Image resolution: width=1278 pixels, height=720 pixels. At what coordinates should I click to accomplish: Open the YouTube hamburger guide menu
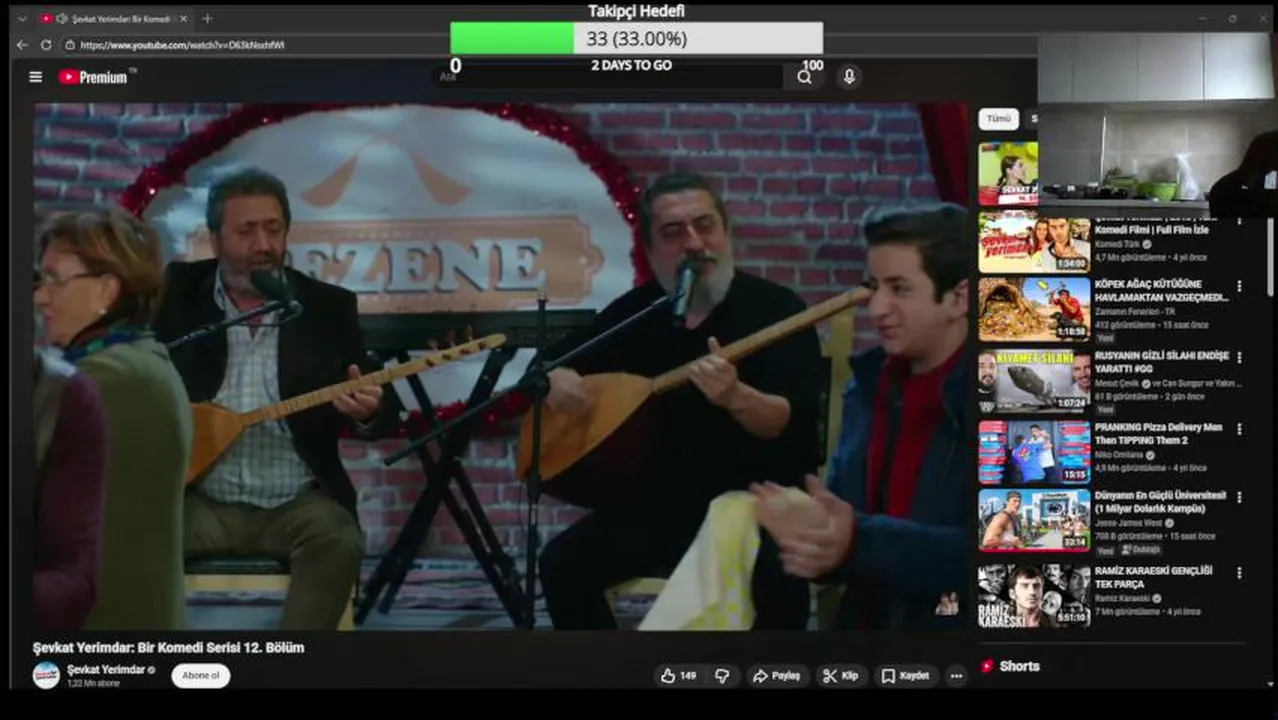(x=36, y=77)
